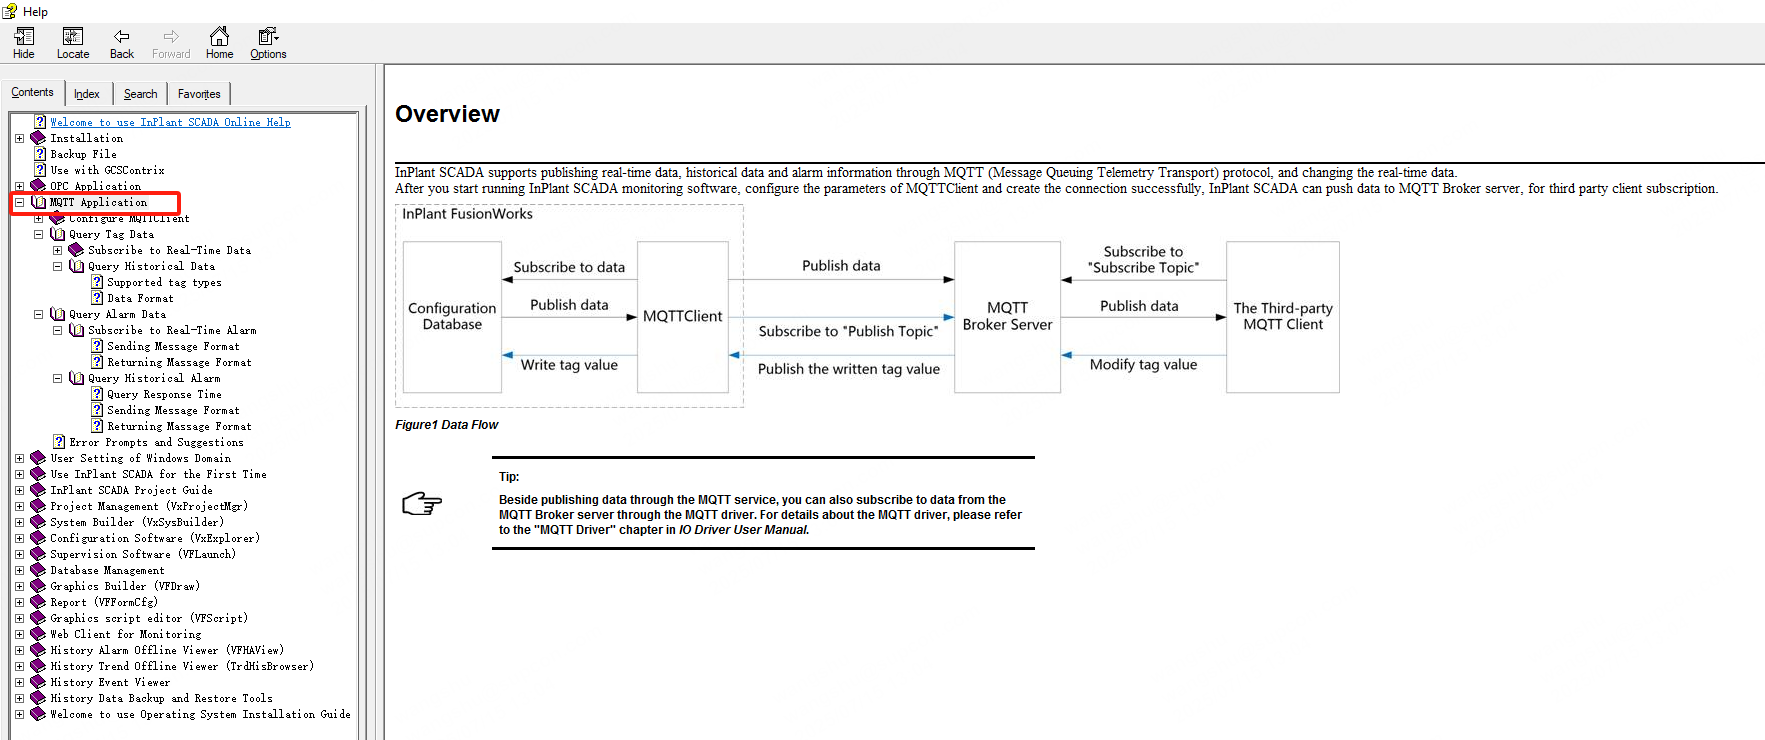This screenshot has width=1765, height=740.
Task: Click Subscribe to Real-Time Data book icon
Action: [x=76, y=250]
